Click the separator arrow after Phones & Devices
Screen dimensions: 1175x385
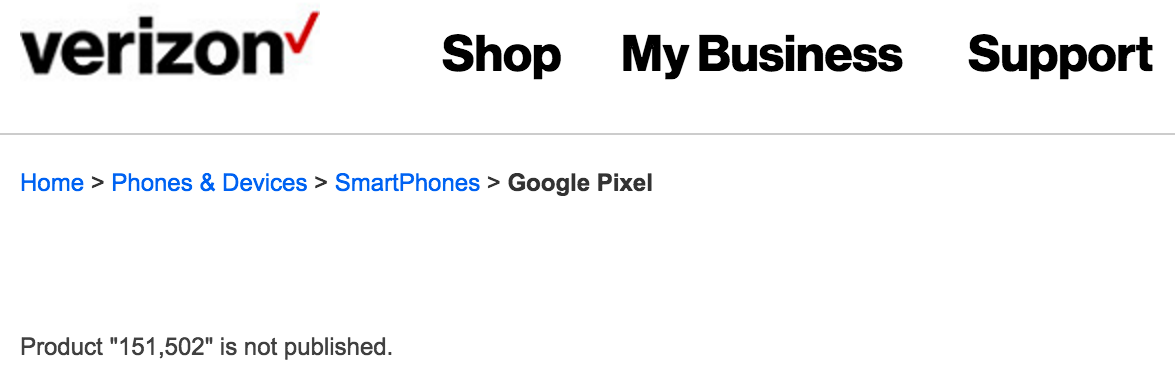click(321, 184)
